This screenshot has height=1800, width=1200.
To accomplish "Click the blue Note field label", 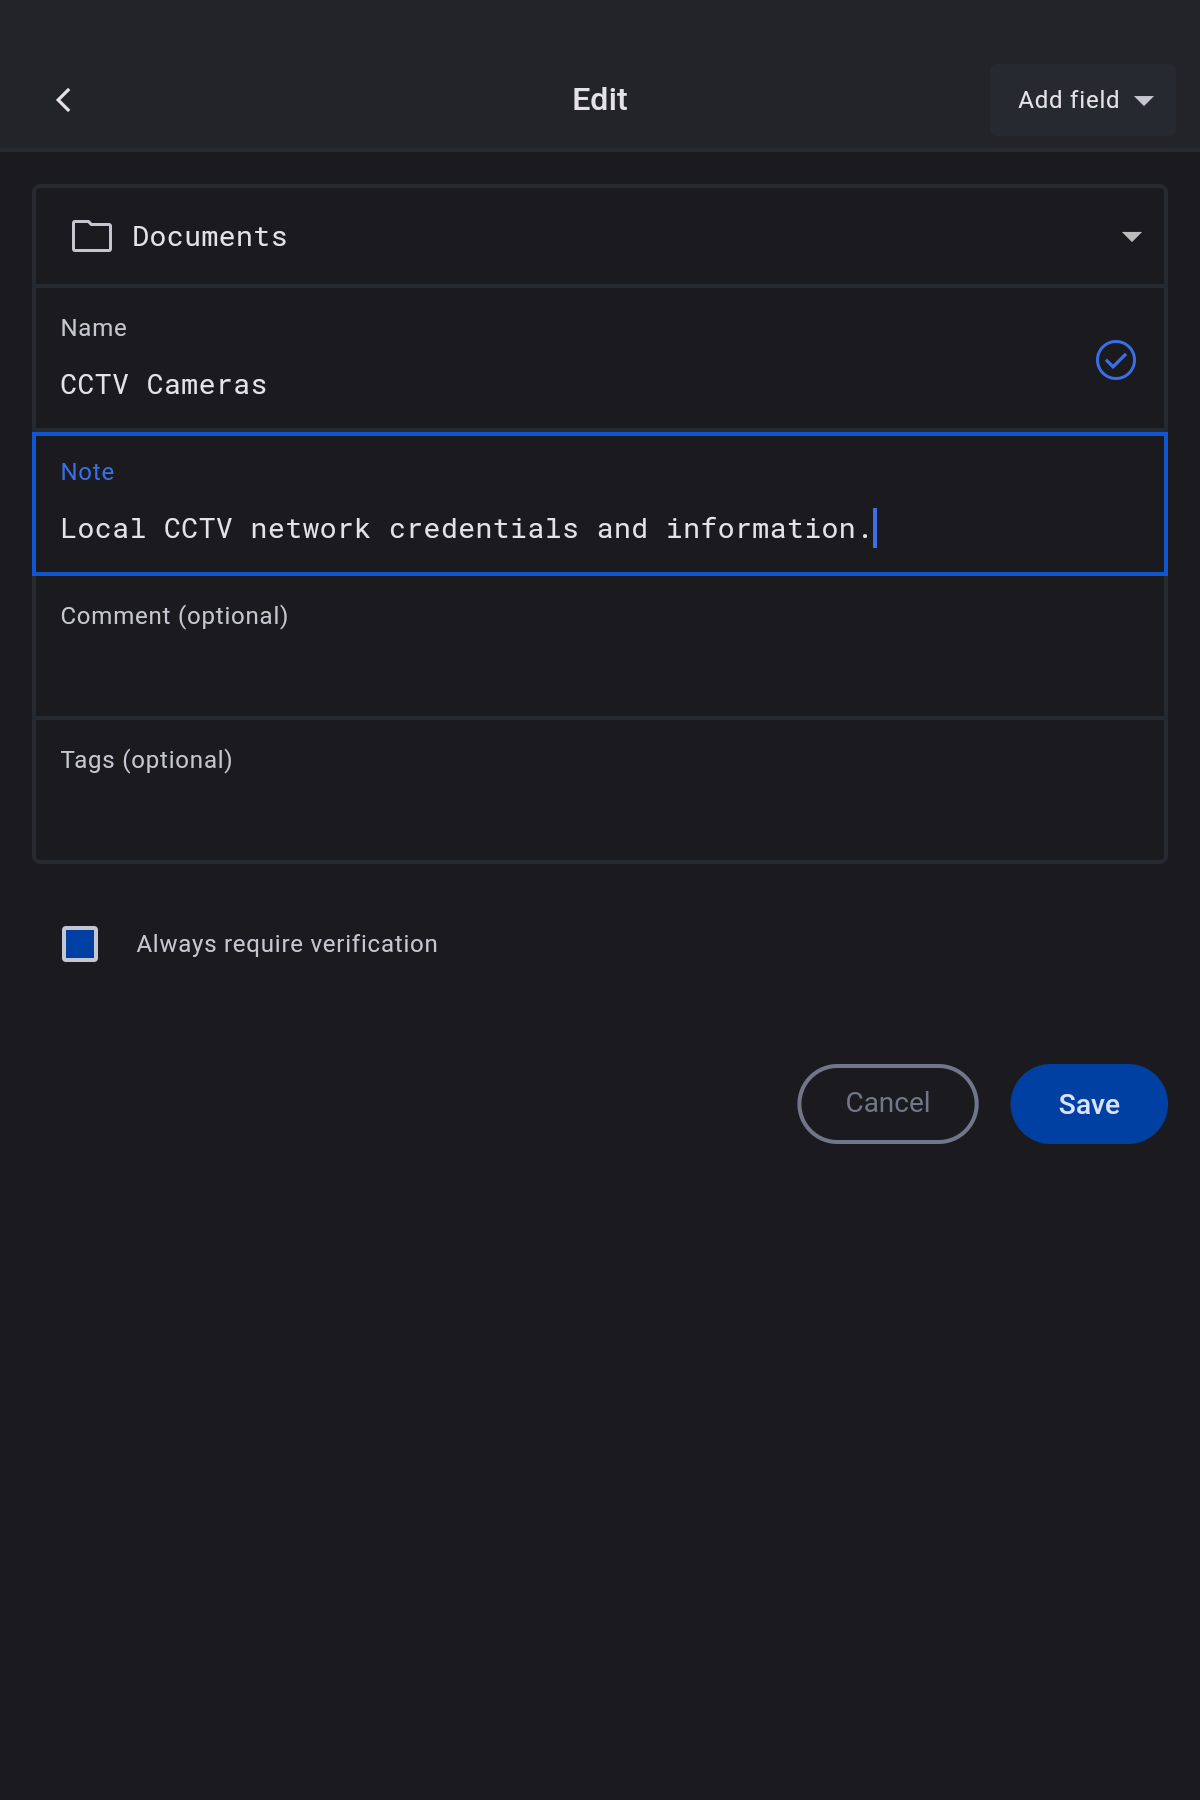I will pyautogui.click(x=88, y=472).
